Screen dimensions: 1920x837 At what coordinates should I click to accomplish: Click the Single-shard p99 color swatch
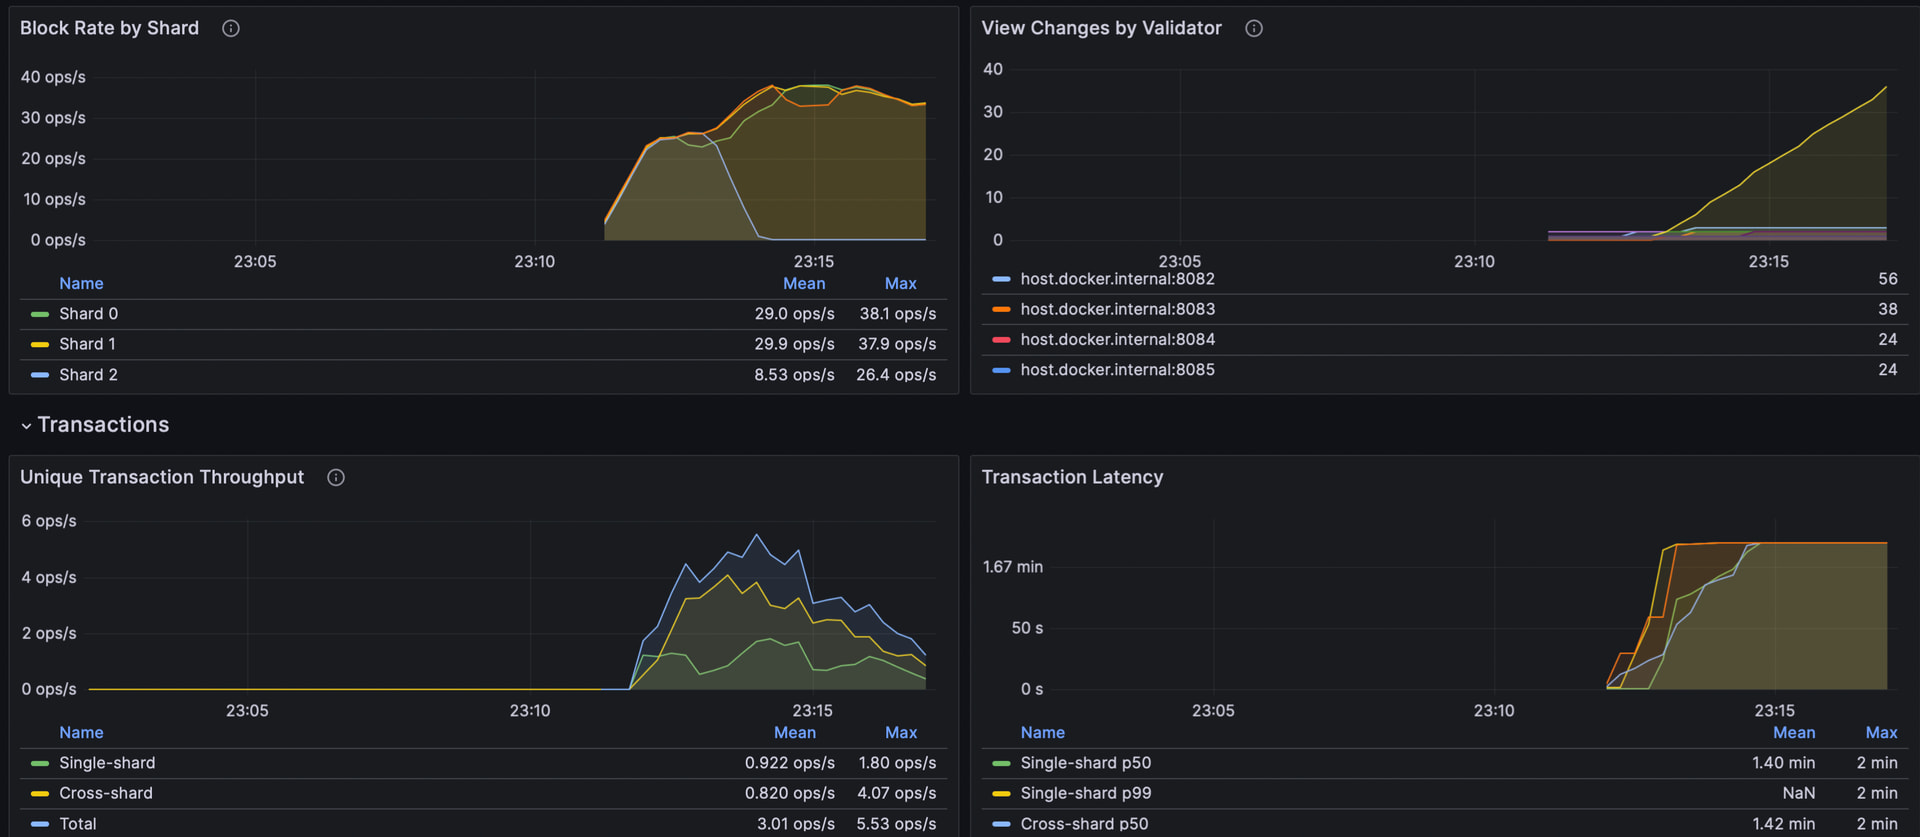pos(1001,794)
